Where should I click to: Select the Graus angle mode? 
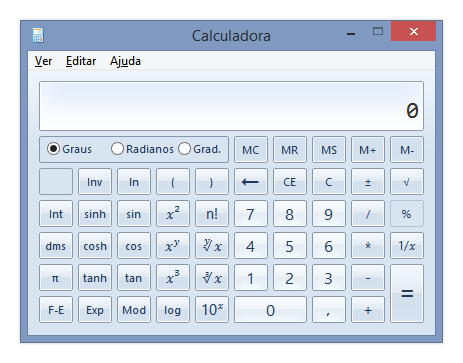tap(69, 149)
